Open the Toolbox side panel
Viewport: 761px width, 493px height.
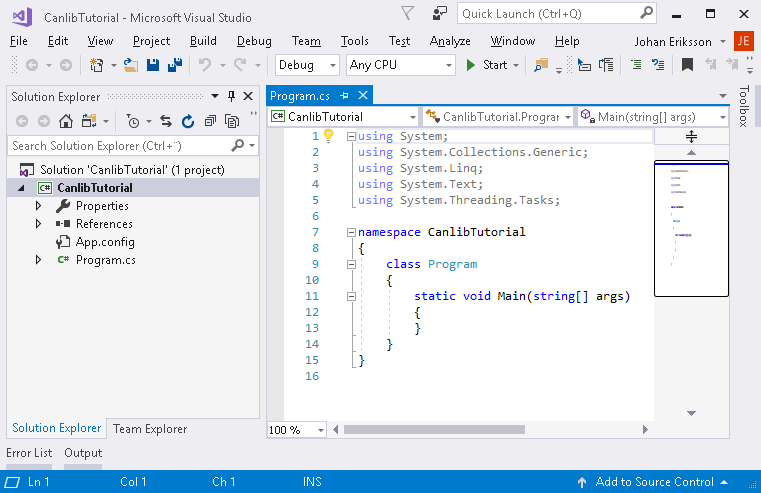coord(744,106)
